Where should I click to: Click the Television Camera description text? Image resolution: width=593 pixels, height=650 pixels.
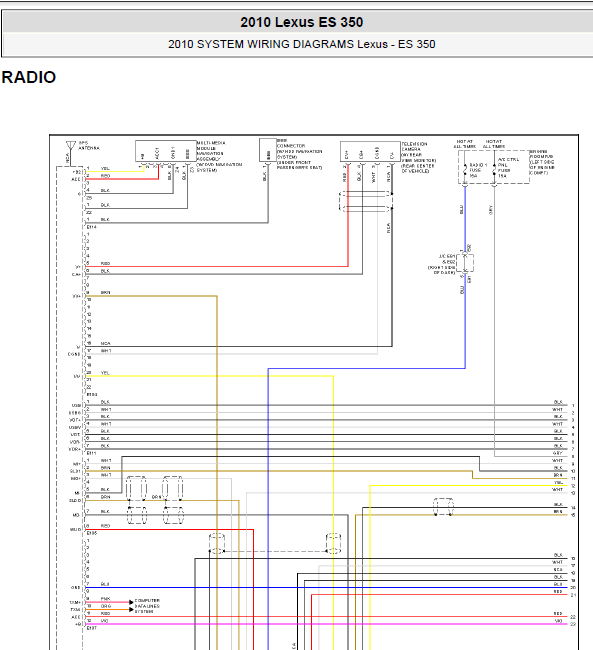[418, 158]
